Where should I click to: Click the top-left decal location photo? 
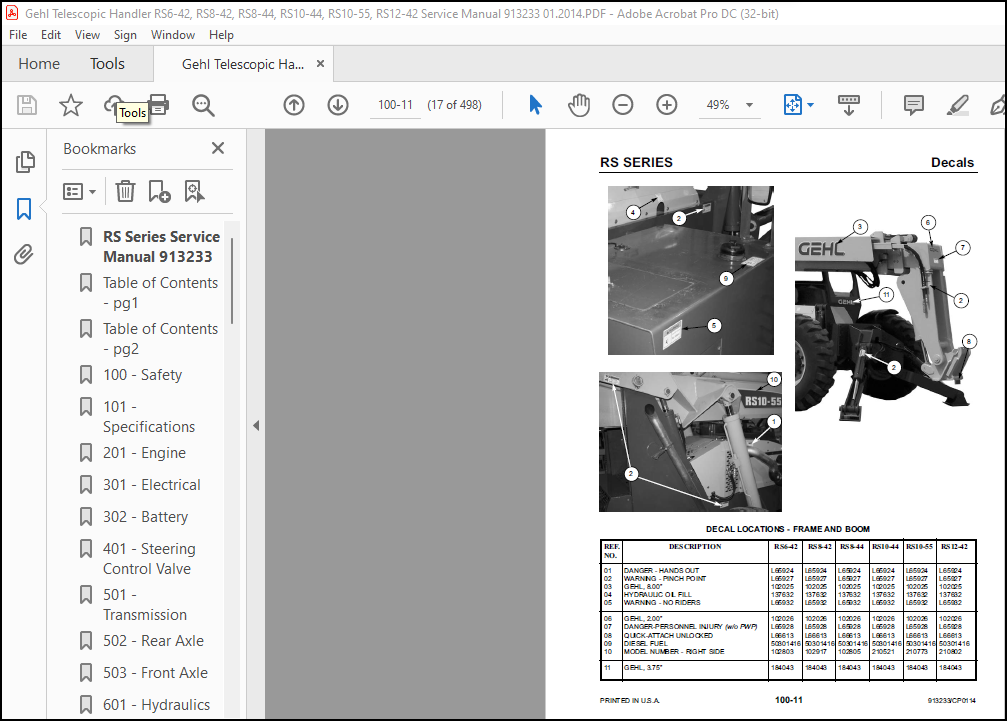coord(690,270)
